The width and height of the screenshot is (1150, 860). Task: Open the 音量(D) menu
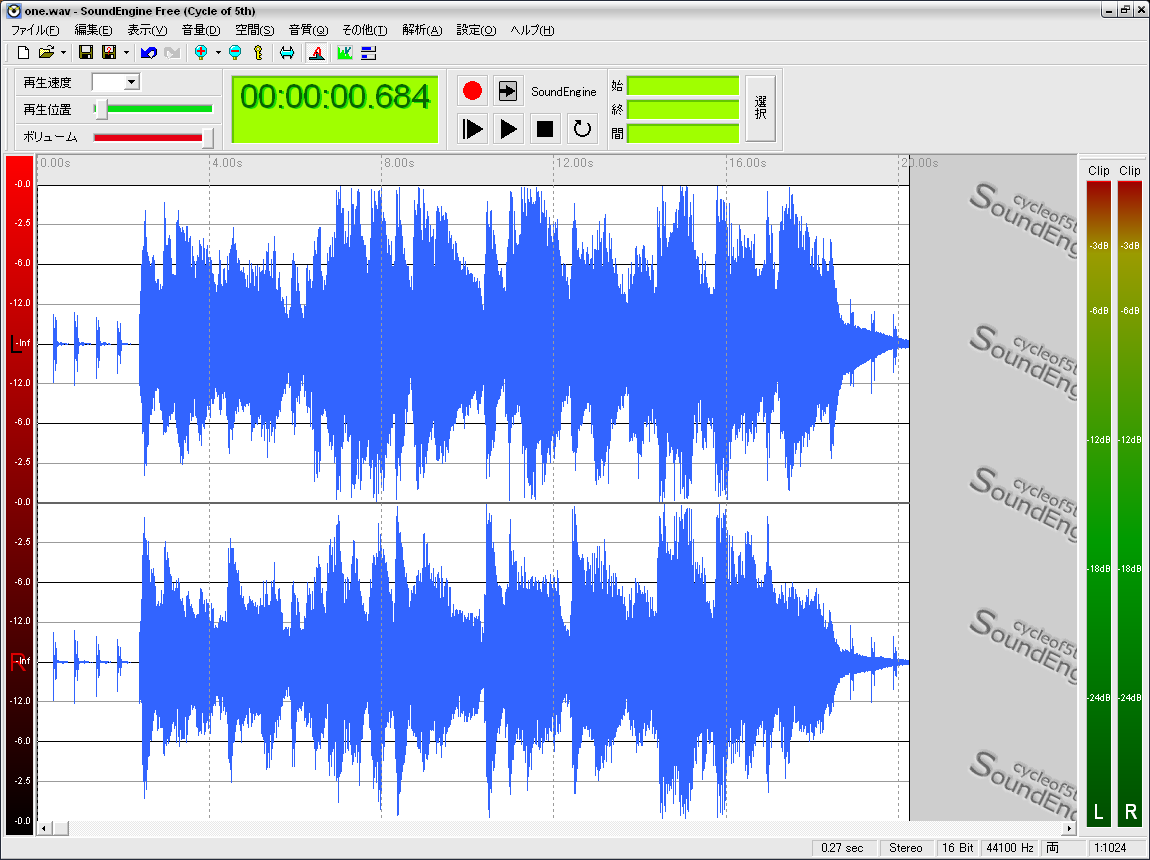[200, 30]
